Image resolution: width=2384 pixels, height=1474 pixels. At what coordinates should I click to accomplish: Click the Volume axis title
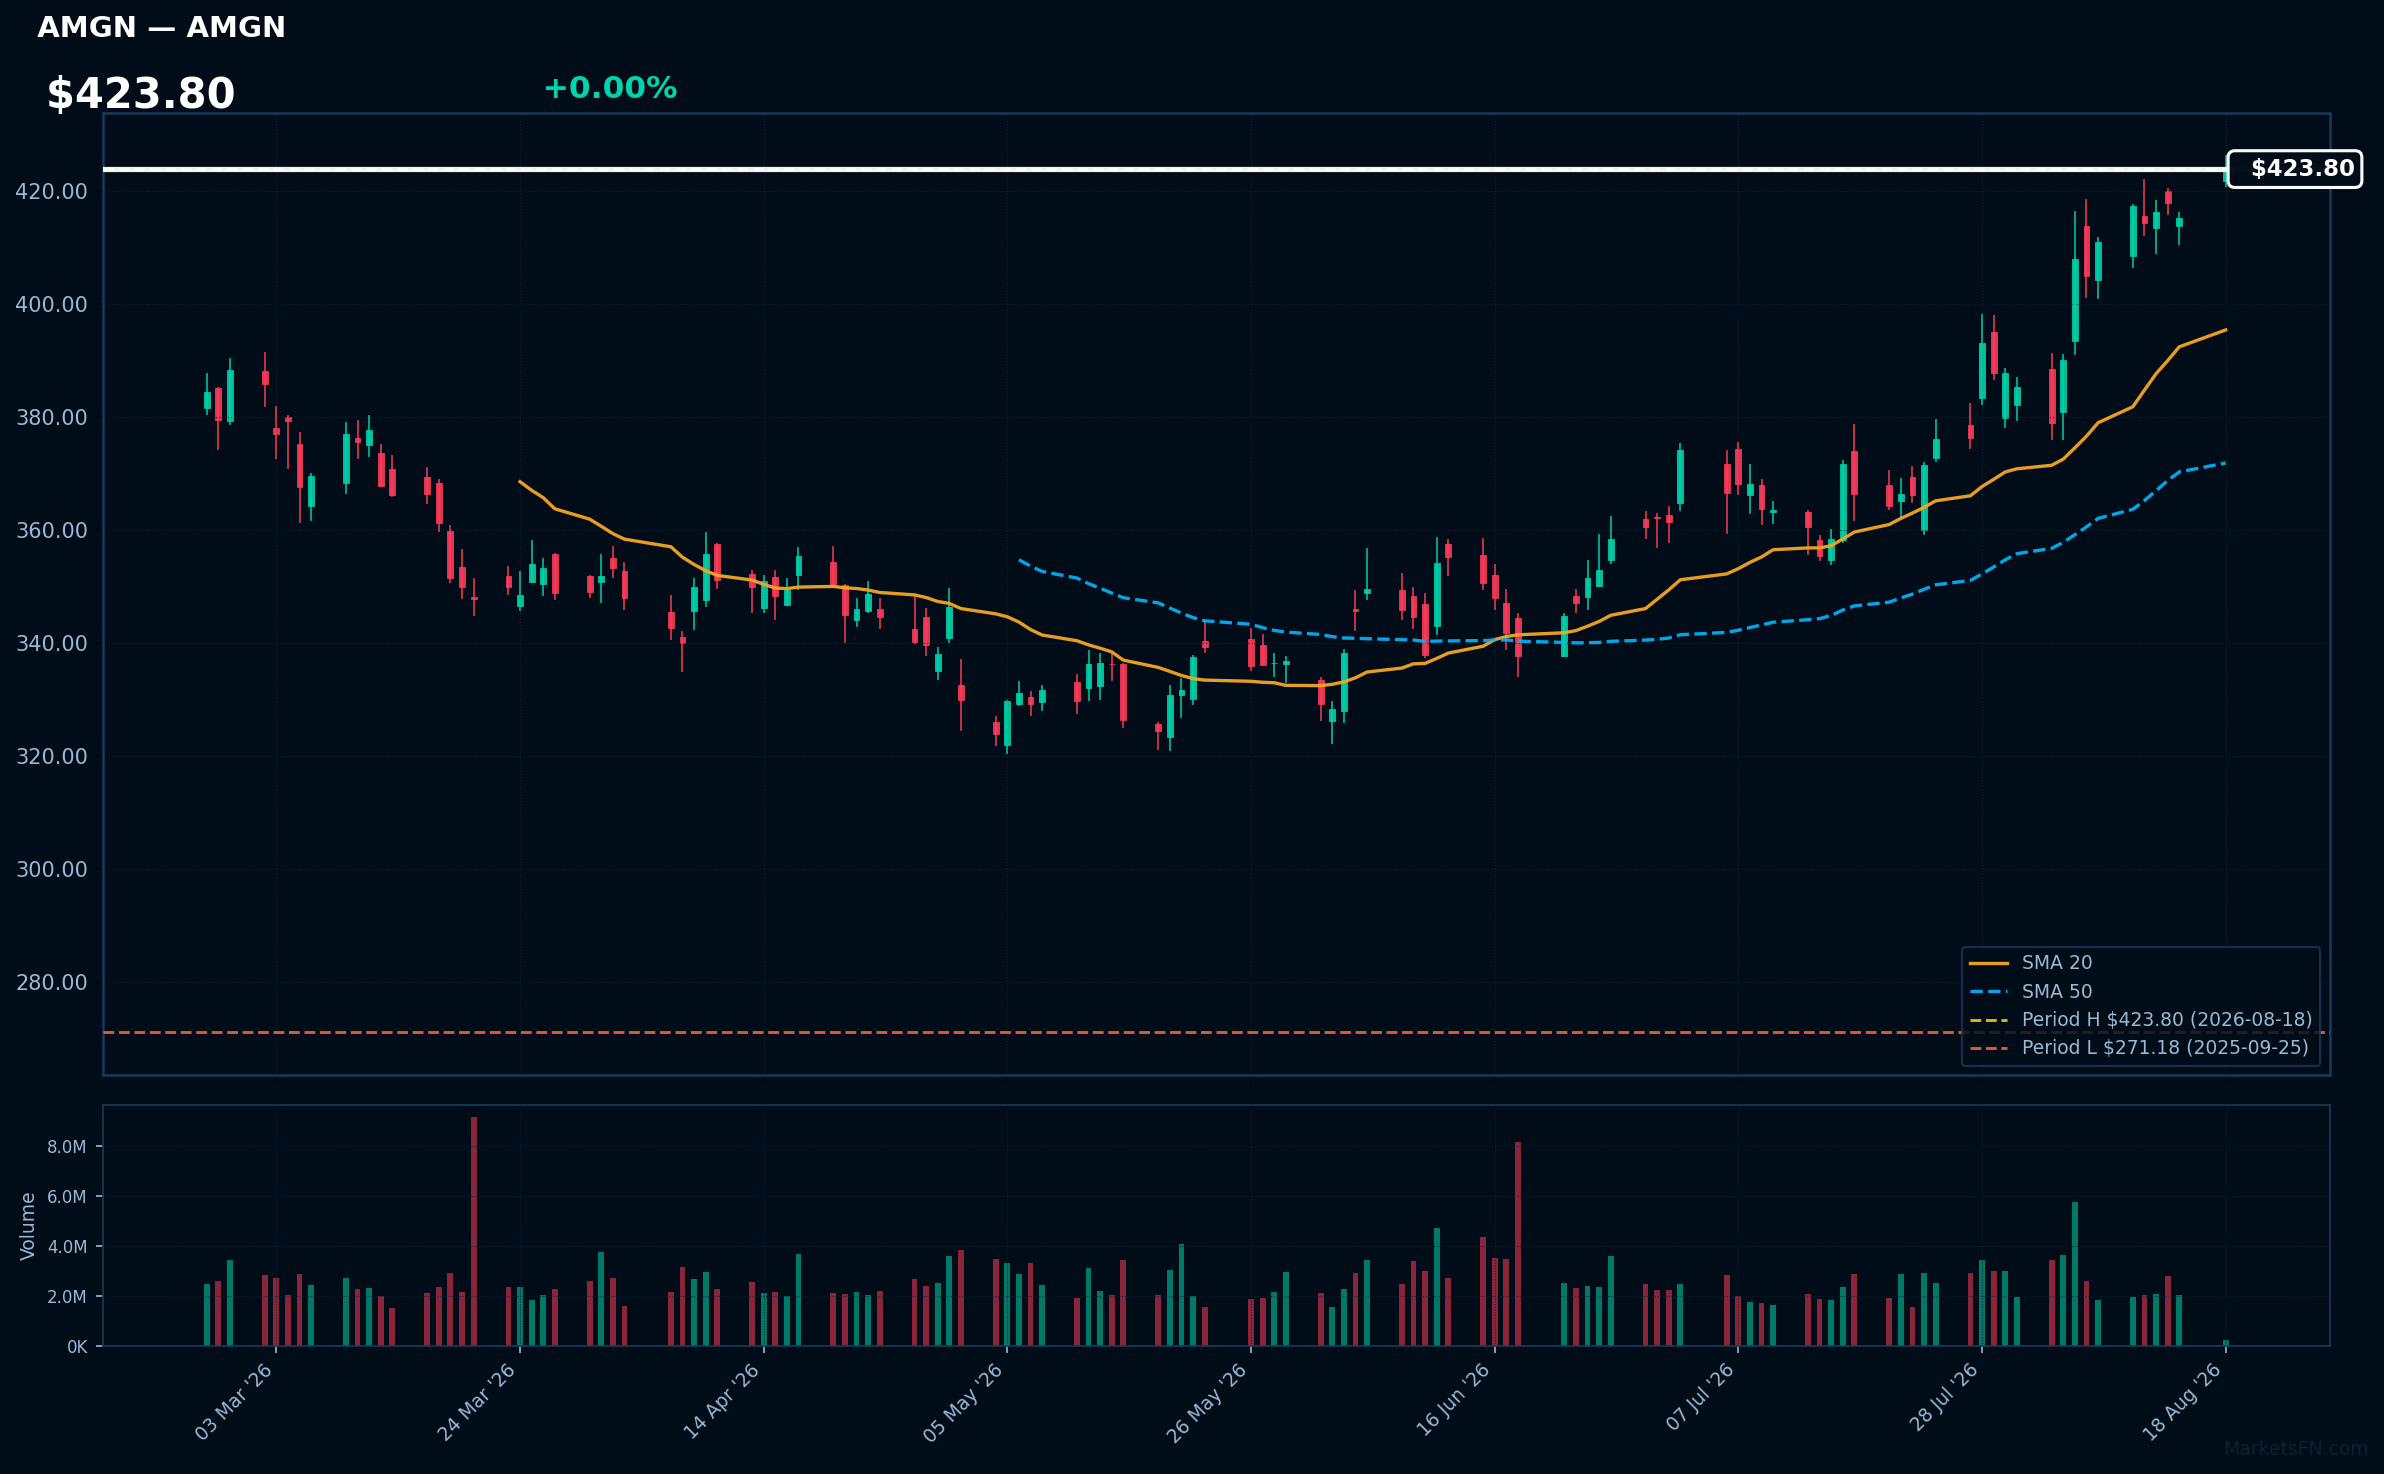(28, 1226)
